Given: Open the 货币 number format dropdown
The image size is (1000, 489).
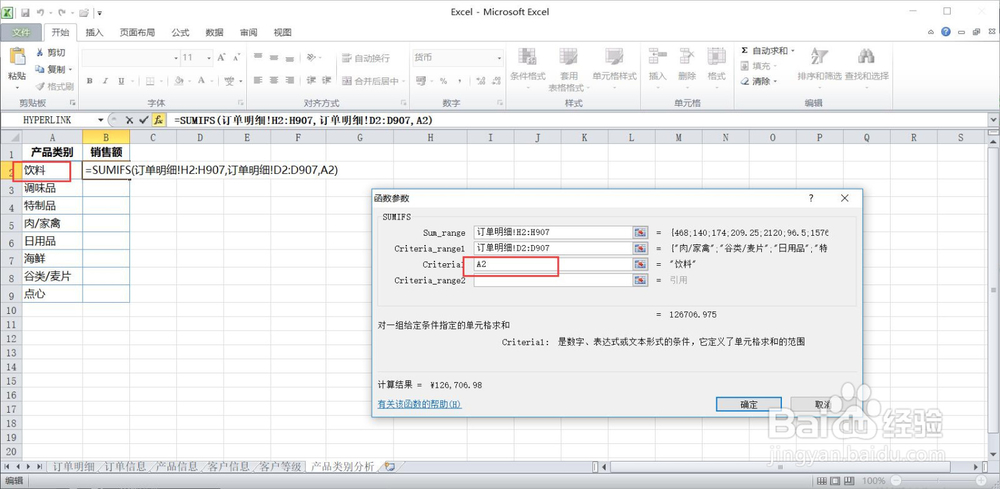Looking at the screenshot, I should (x=499, y=57).
